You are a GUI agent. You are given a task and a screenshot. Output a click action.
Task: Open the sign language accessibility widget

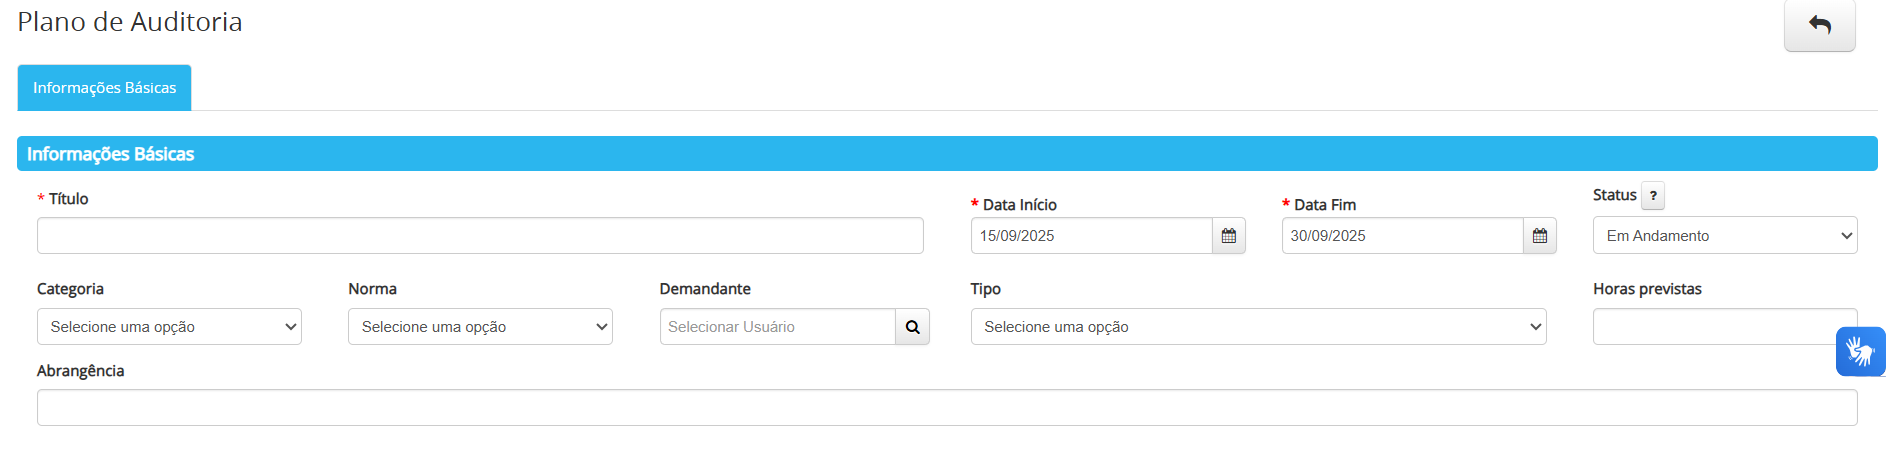1860,352
